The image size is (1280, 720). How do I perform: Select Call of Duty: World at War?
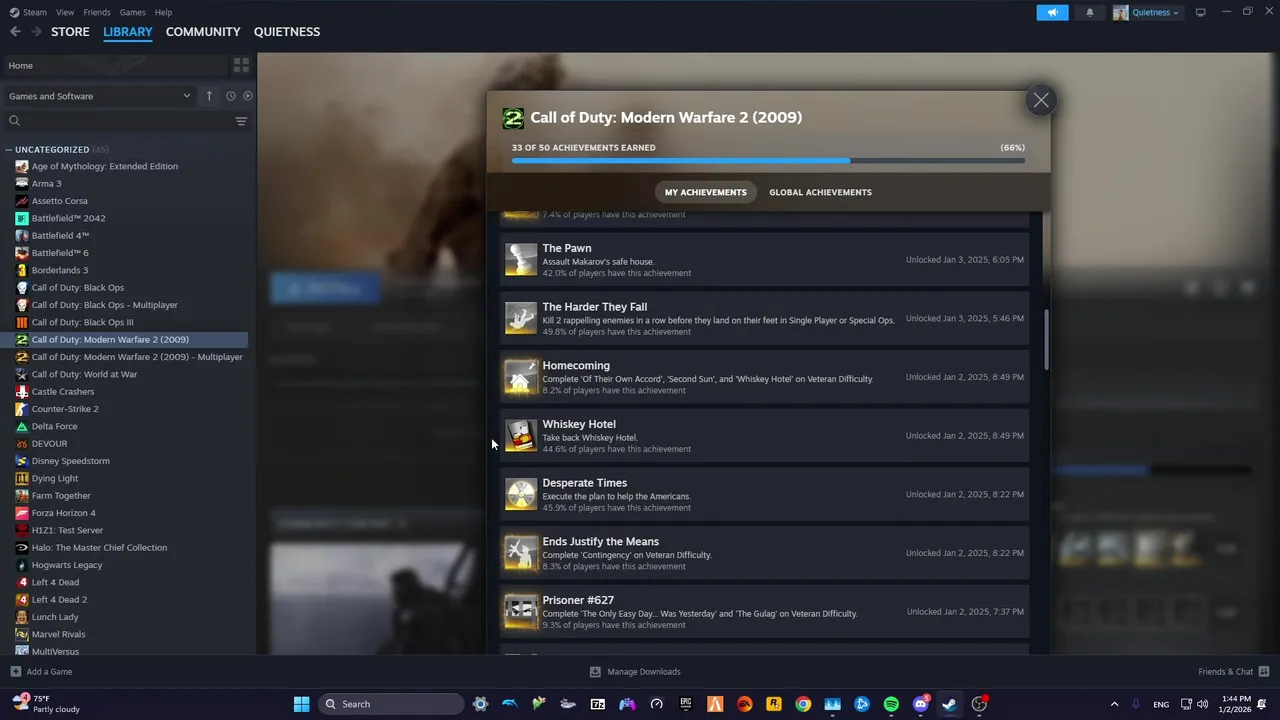pyautogui.click(x=84, y=374)
